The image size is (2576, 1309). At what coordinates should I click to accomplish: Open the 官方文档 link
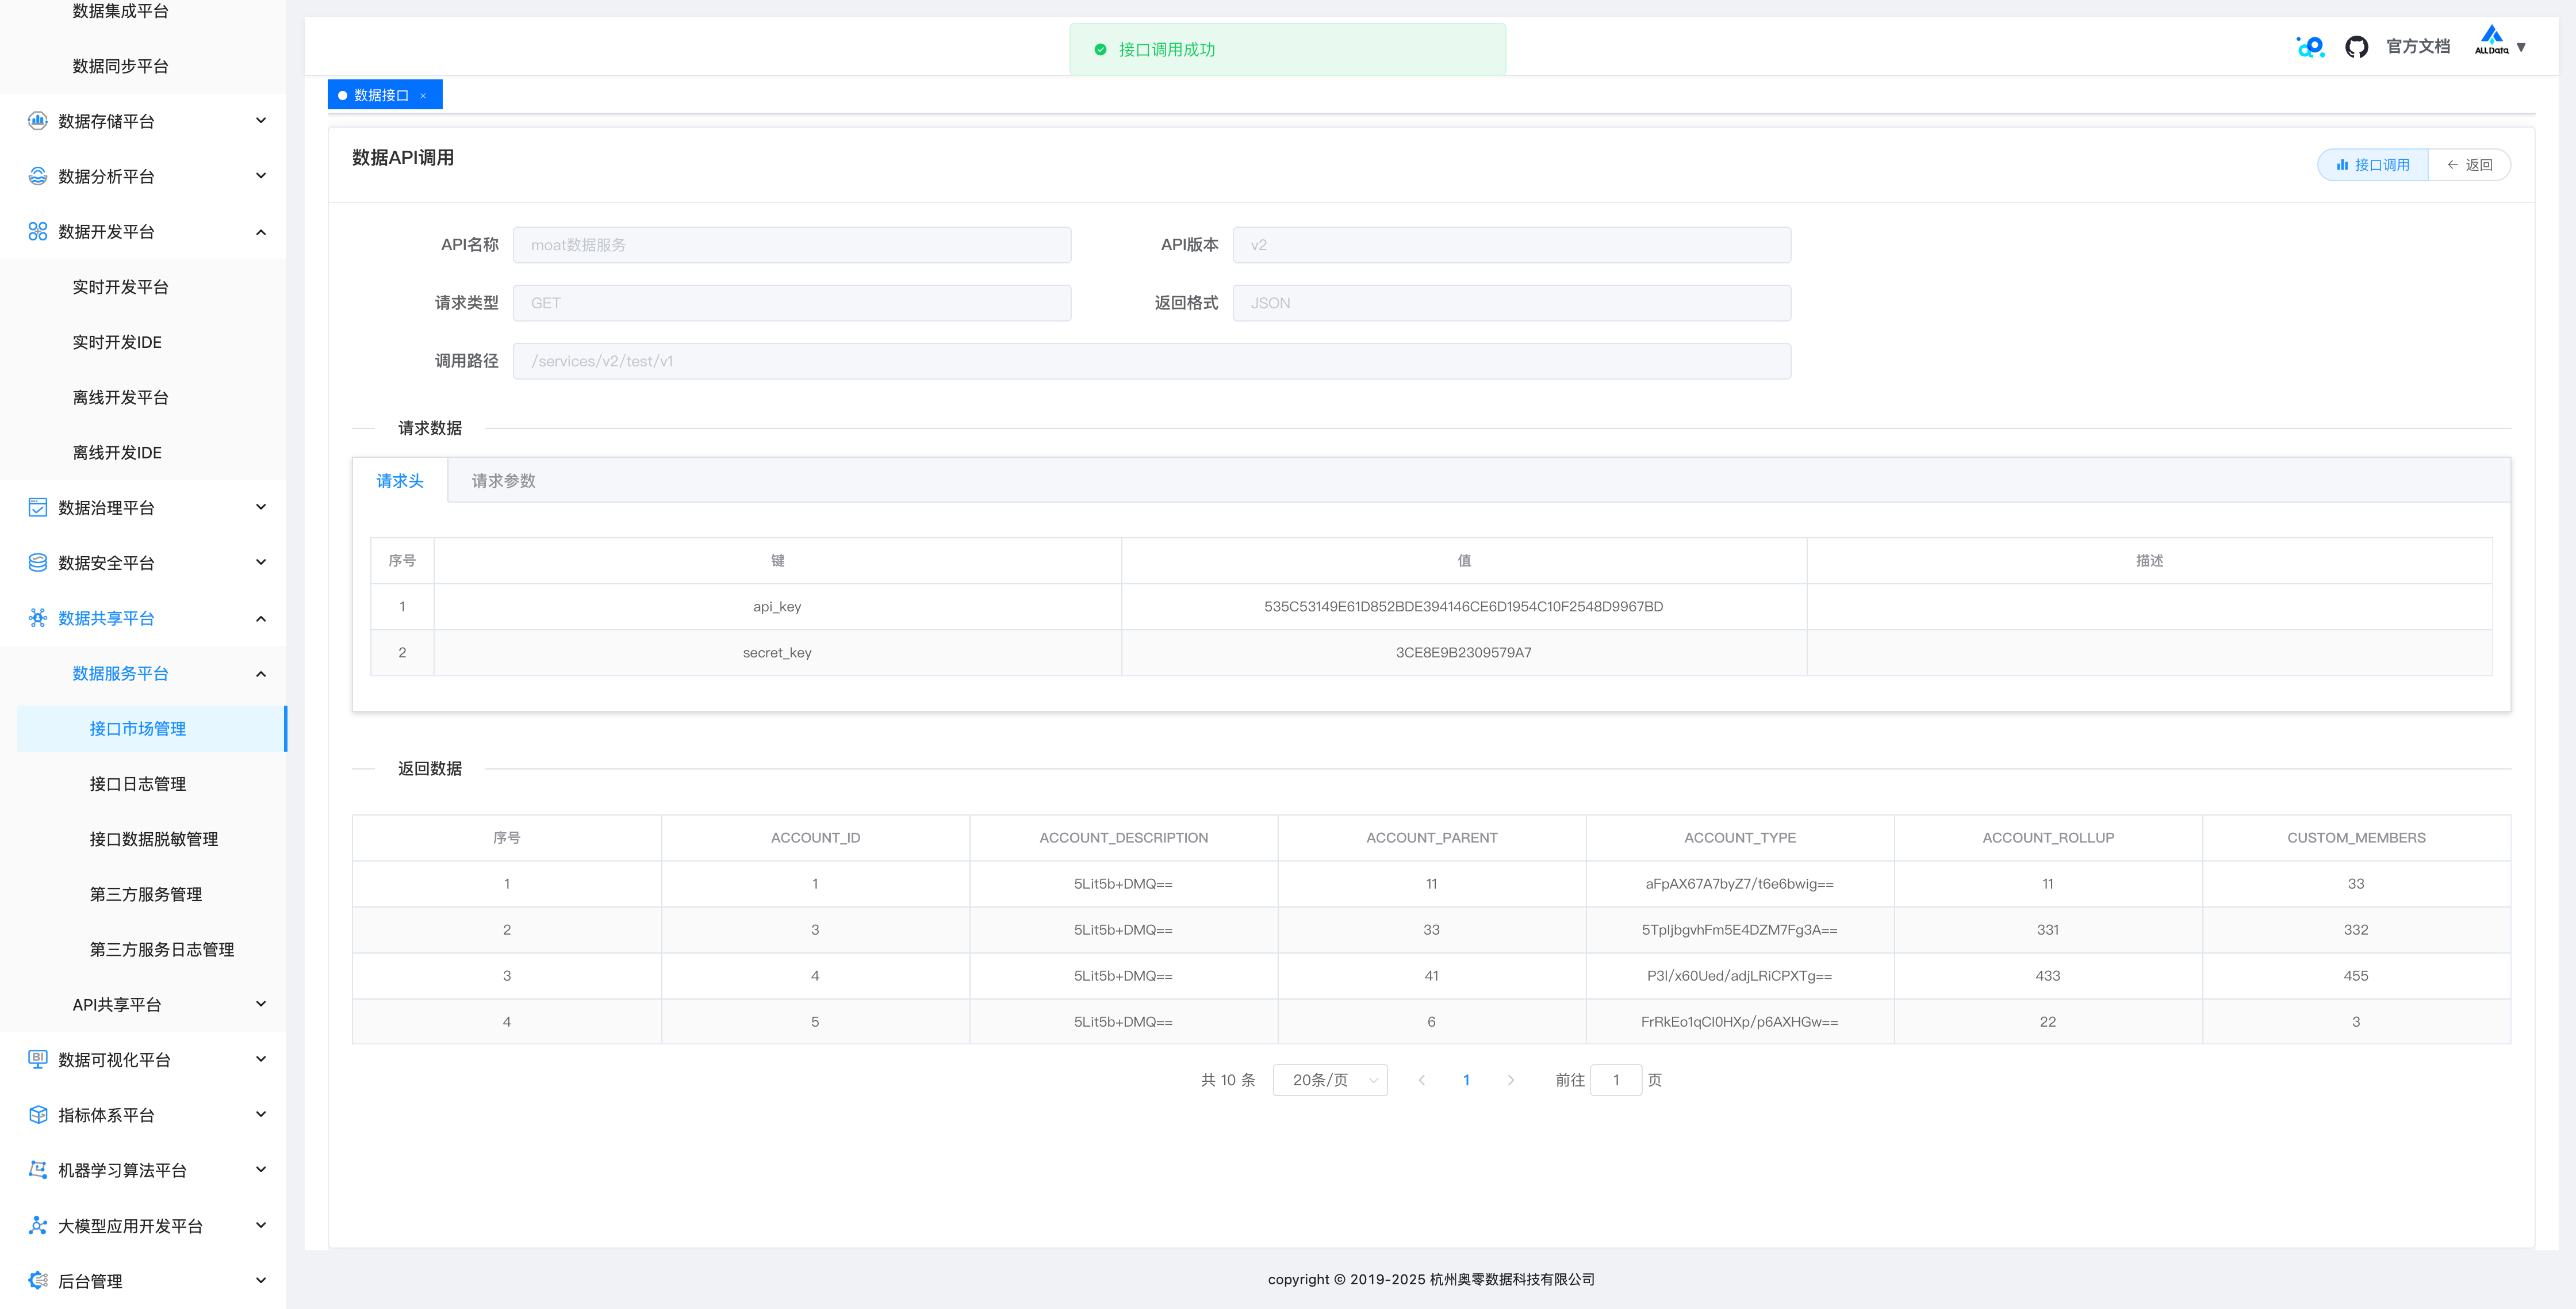pos(2417,46)
